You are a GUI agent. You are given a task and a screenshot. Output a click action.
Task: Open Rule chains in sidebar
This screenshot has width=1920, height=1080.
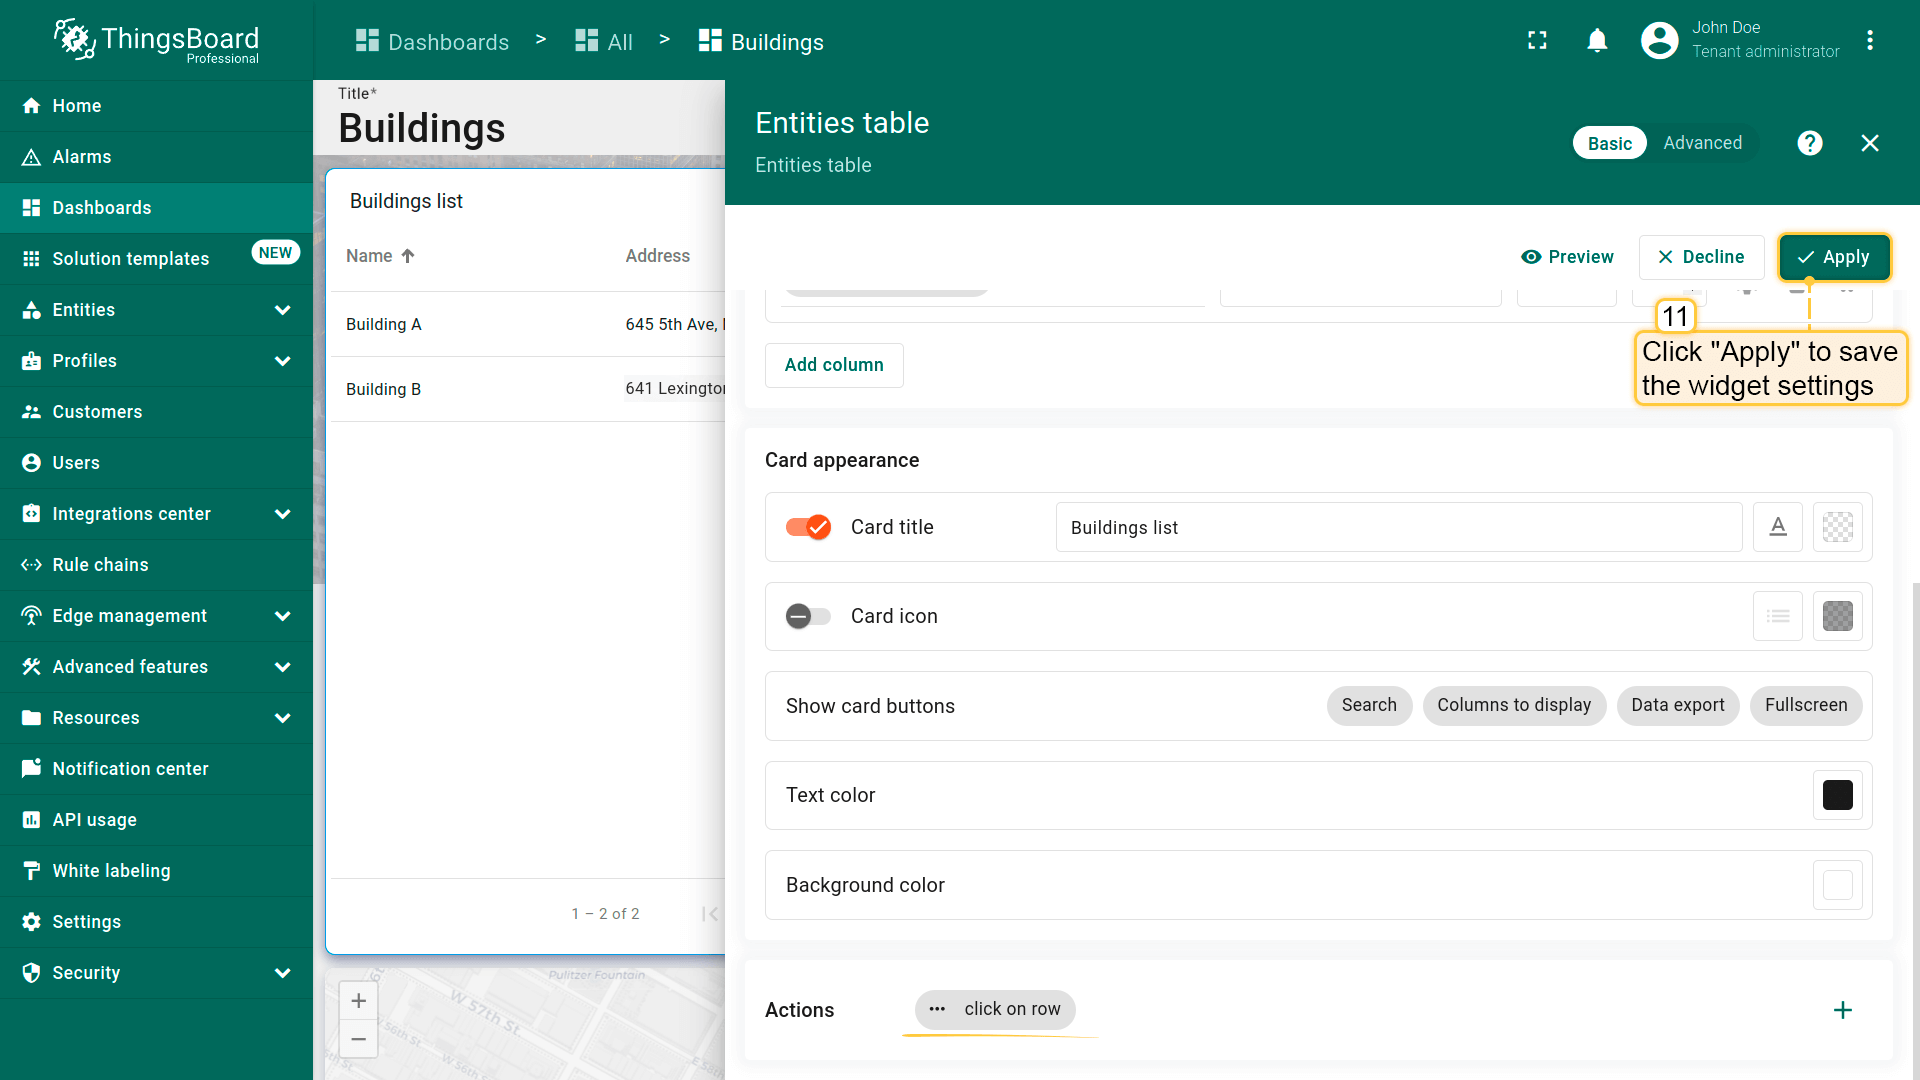(x=100, y=565)
